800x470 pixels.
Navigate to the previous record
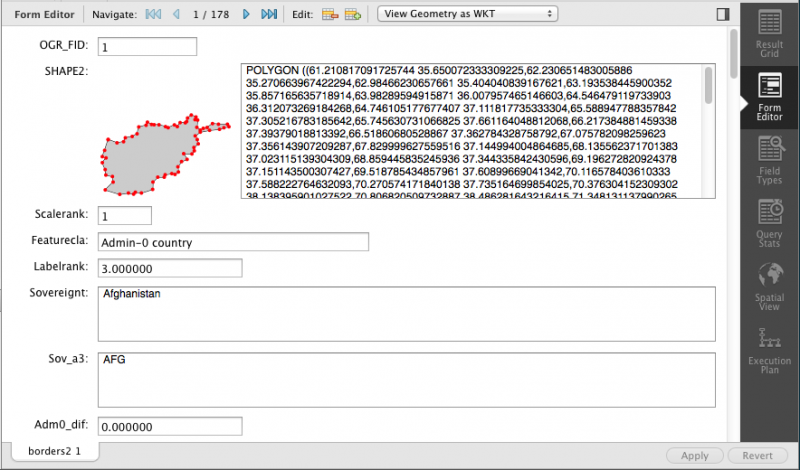[x=177, y=14]
